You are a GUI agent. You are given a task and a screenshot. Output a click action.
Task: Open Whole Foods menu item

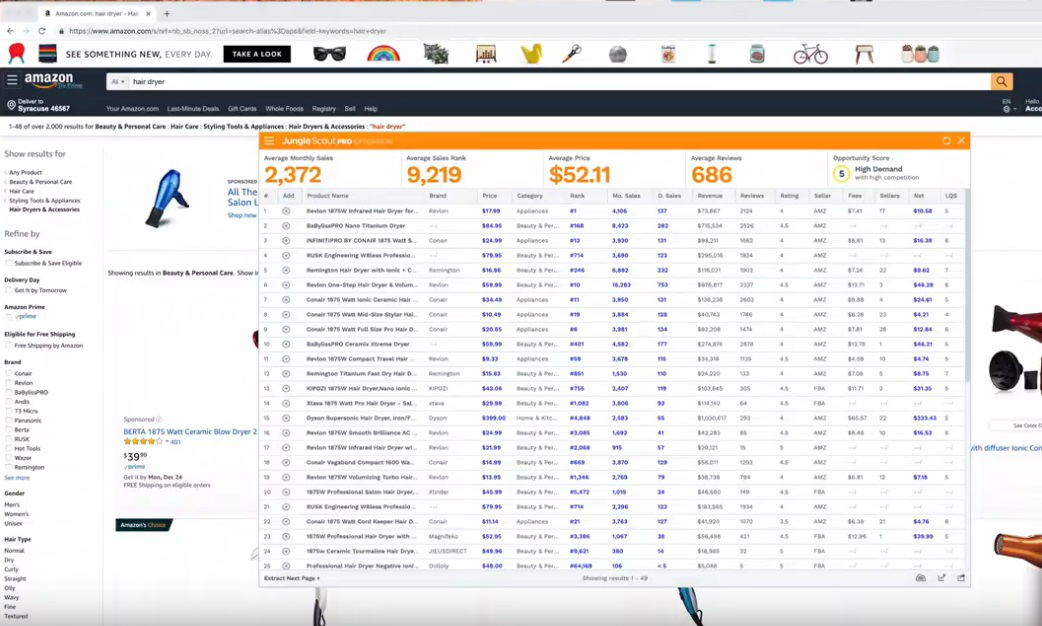[284, 109]
